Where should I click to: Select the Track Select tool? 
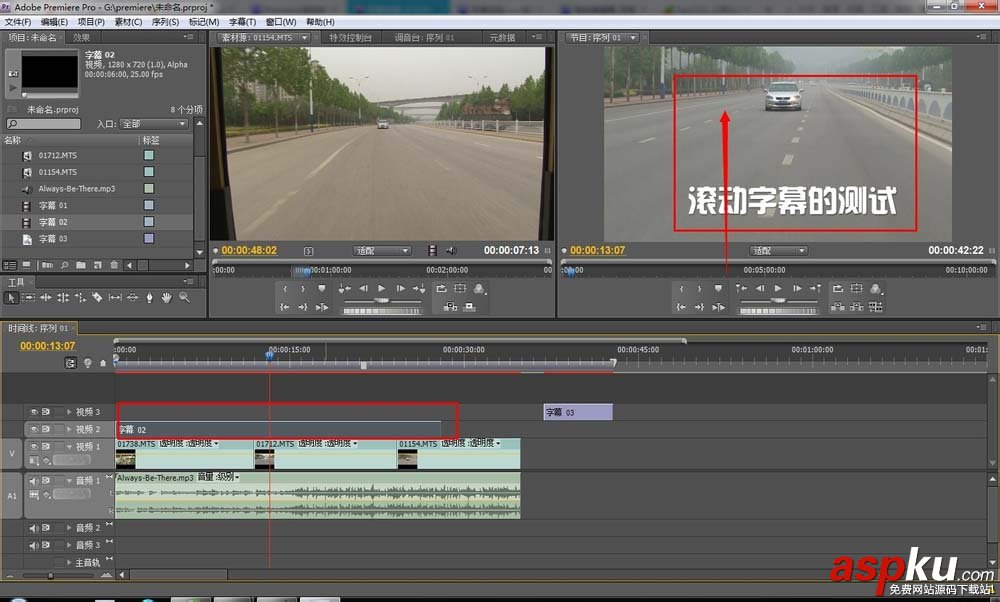pos(29,297)
